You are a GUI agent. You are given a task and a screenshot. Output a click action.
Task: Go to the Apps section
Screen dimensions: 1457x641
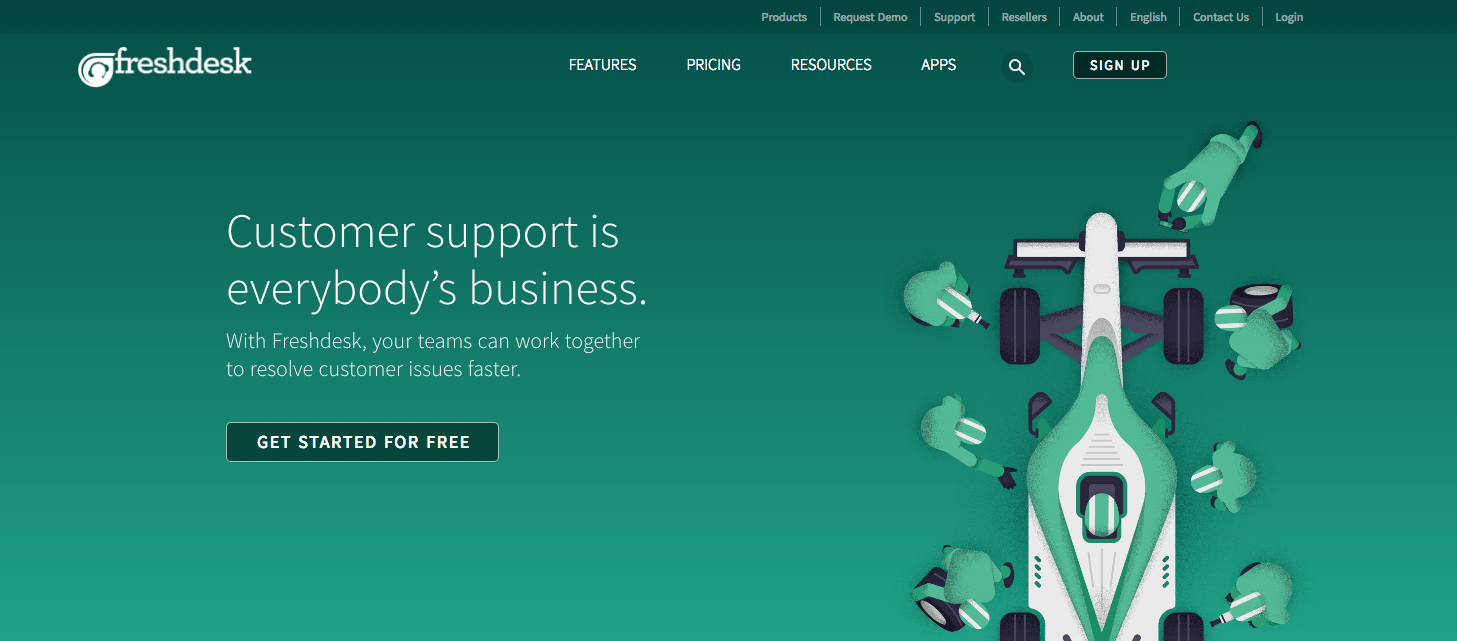pyautogui.click(x=938, y=65)
